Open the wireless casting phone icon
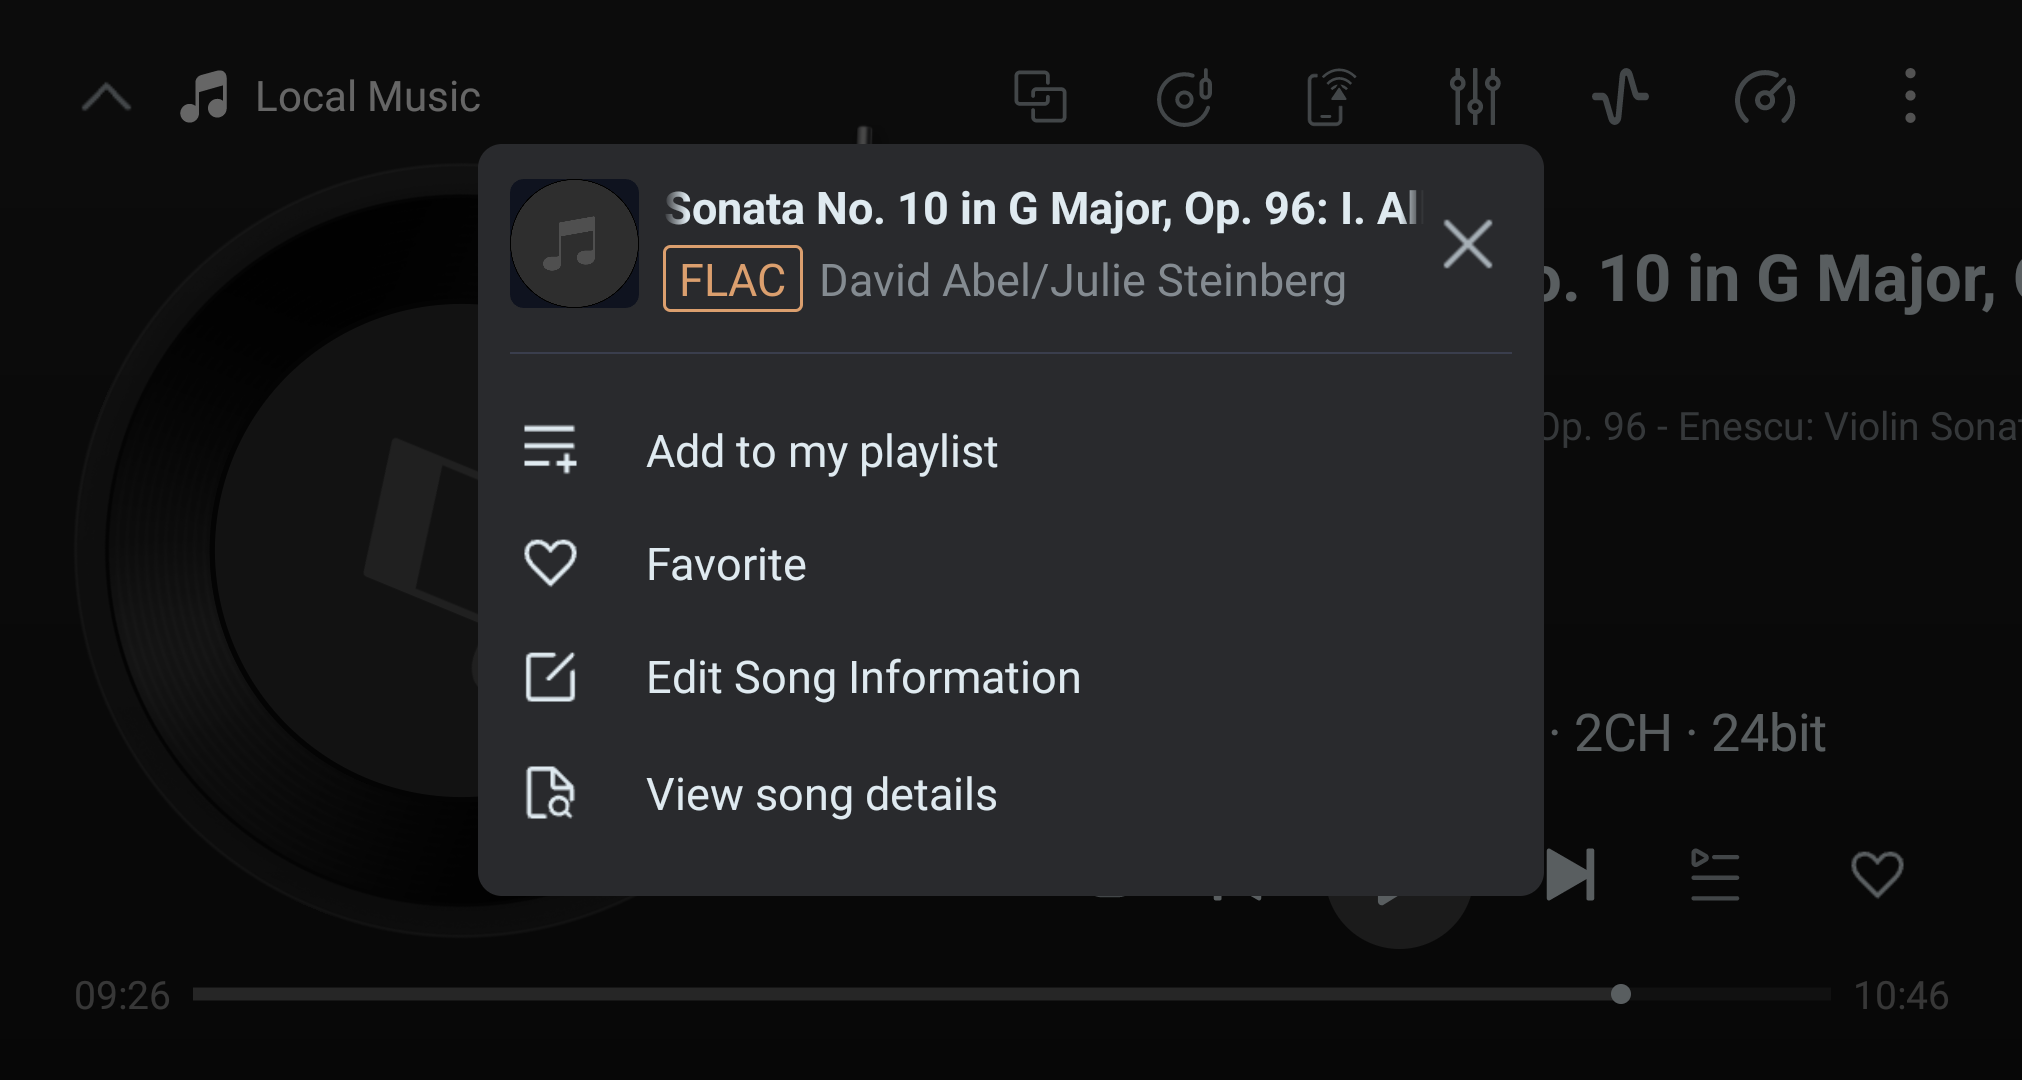Viewport: 2022px width, 1080px height. tap(1331, 97)
